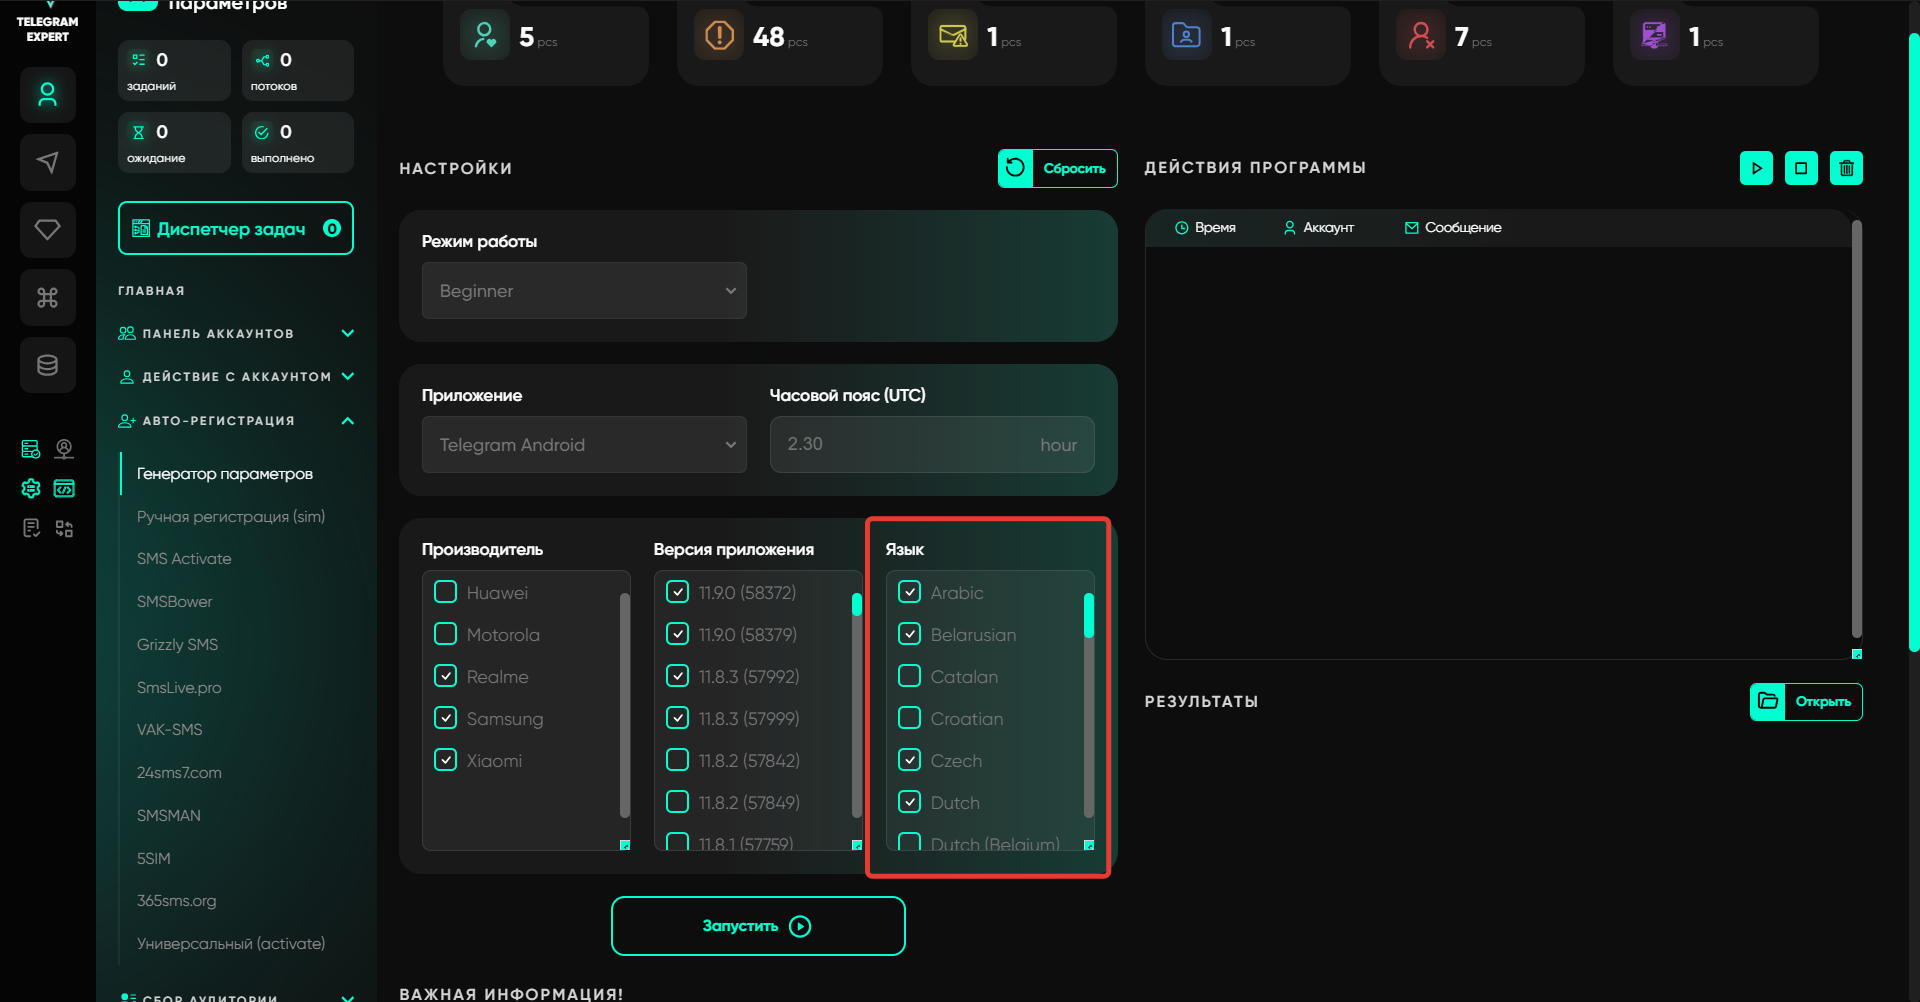Open the database icon in left sidebar
Screen dimensions: 1920x1002
47,365
